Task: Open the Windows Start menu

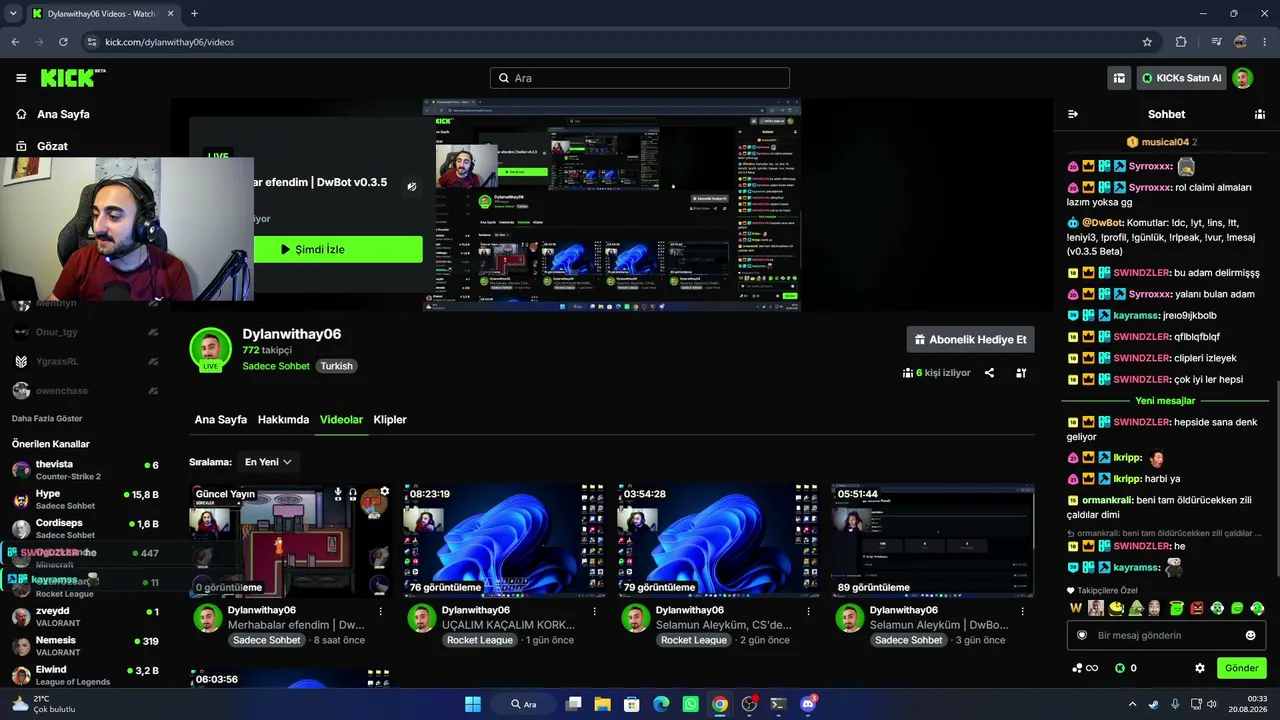Action: (x=472, y=704)
